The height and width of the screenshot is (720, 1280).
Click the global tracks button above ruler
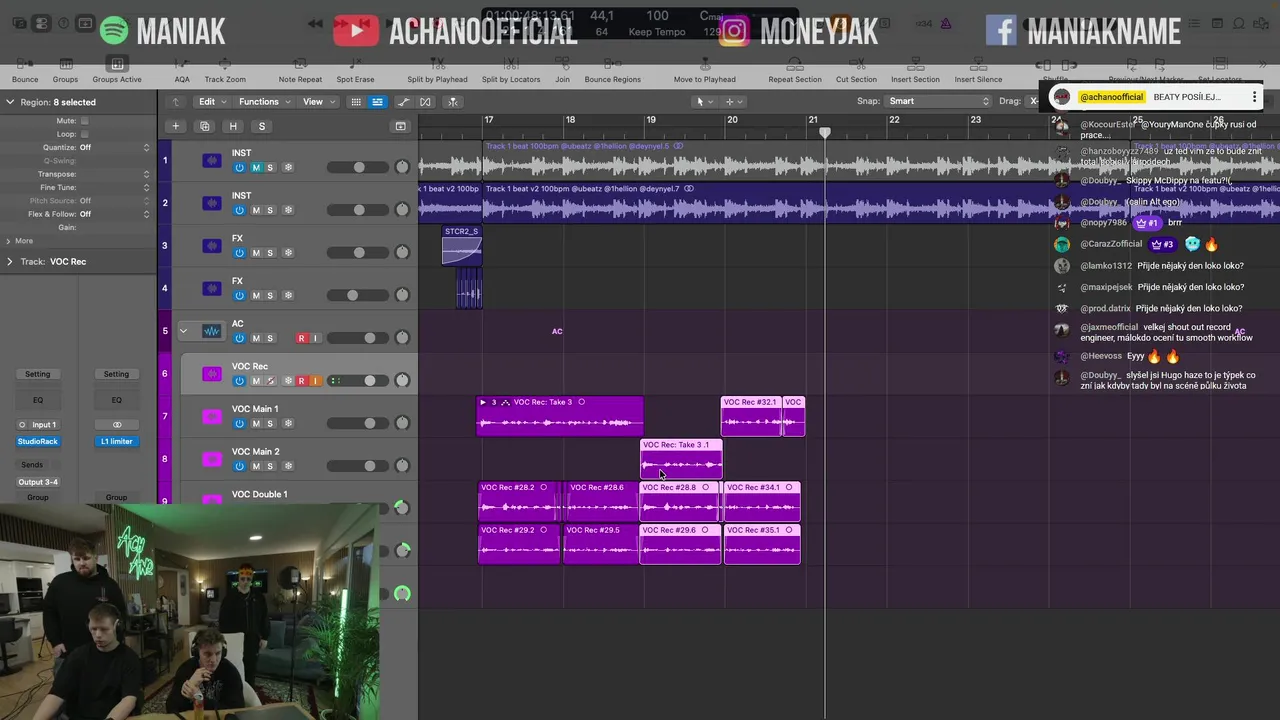pos(400,126)
